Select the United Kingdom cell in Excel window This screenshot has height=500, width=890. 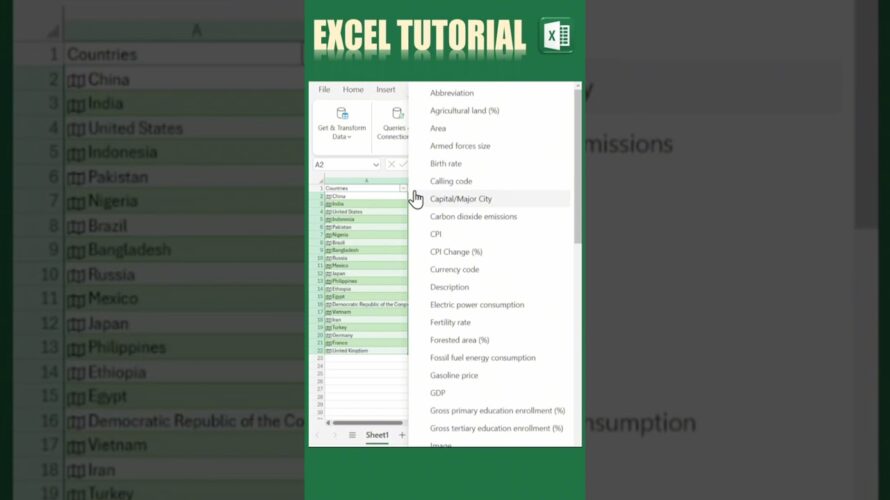[366, 351]
